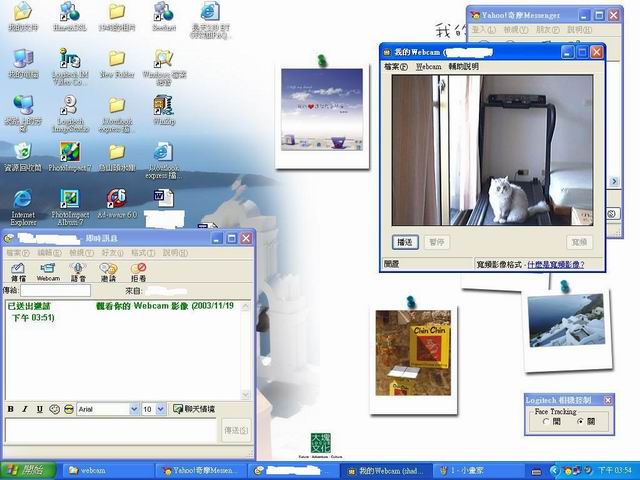Open the WinZip desktop icon

click(x=164, y=110)
